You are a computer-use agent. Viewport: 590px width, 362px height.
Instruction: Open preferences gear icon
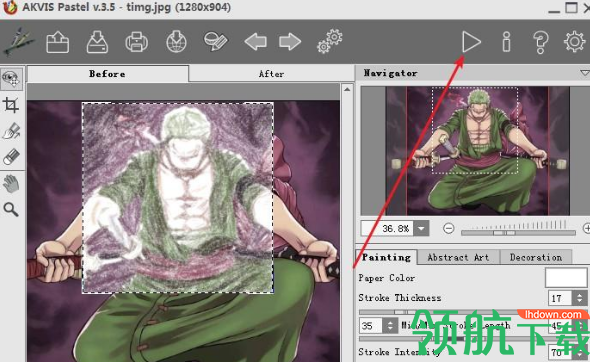(575, 41)
